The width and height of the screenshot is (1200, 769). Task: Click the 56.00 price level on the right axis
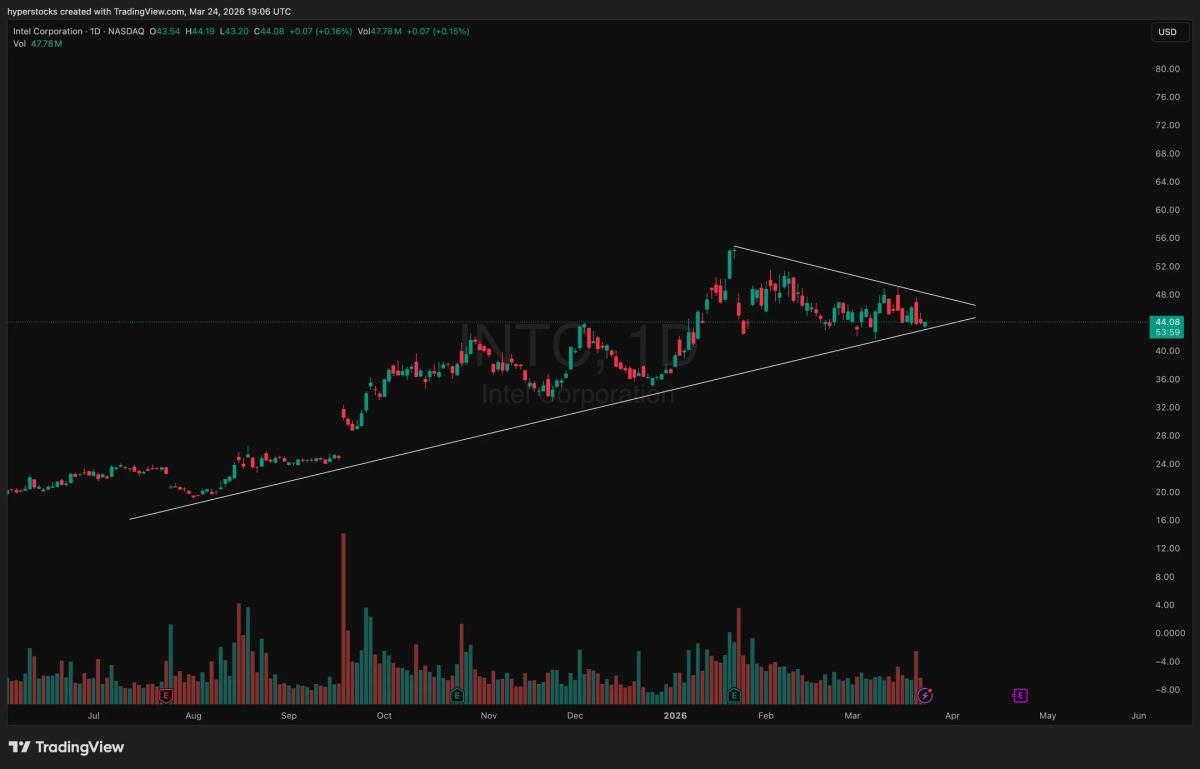tap(1167, 238)
